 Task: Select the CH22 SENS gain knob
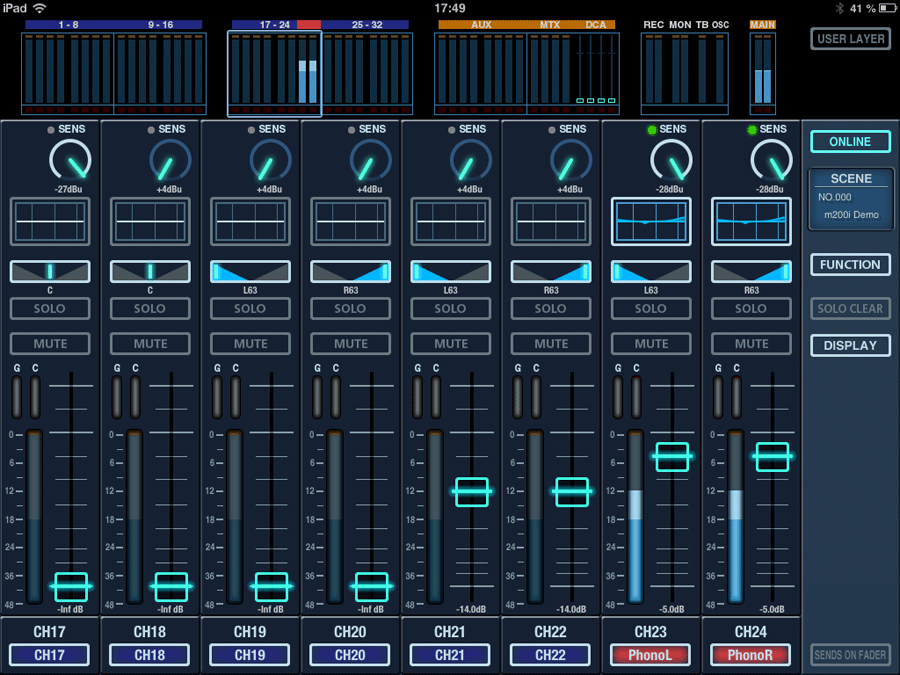pos(571,161)
